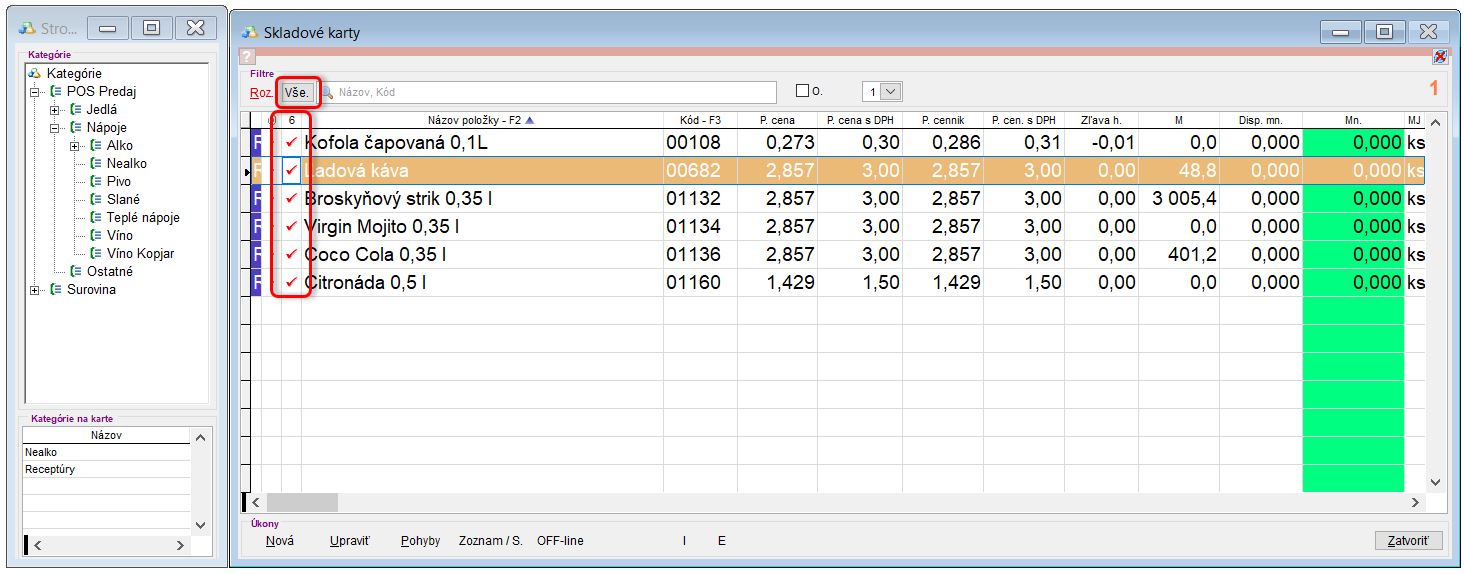
Task: Select the Víno Kopjar category
Action: pos(140,253)
